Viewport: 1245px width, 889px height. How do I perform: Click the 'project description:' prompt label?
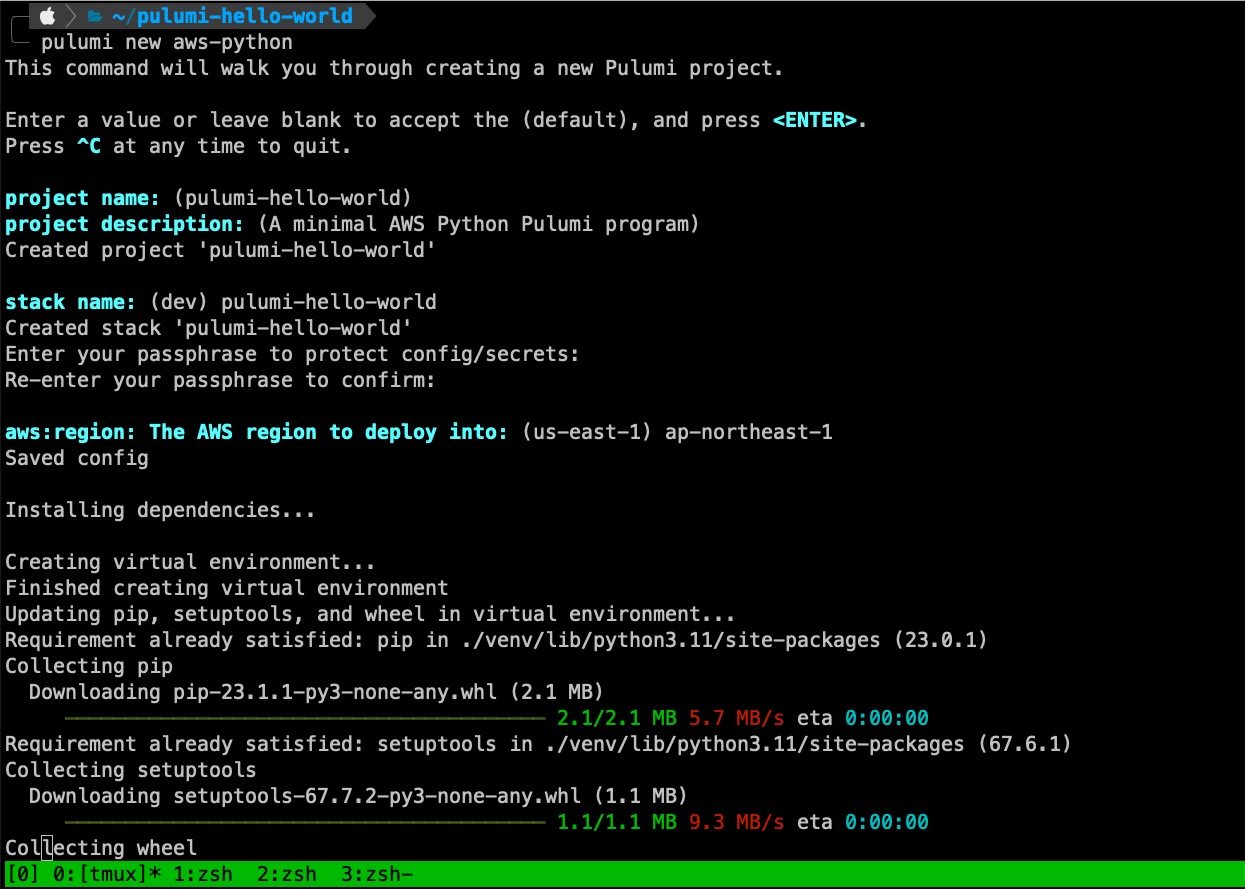pos(125,224)
